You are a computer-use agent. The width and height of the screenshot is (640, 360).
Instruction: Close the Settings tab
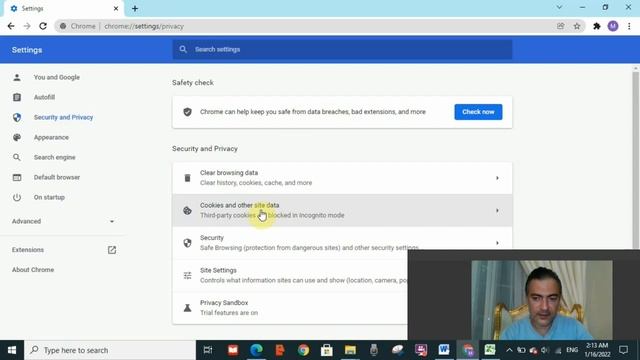point(116,8)
